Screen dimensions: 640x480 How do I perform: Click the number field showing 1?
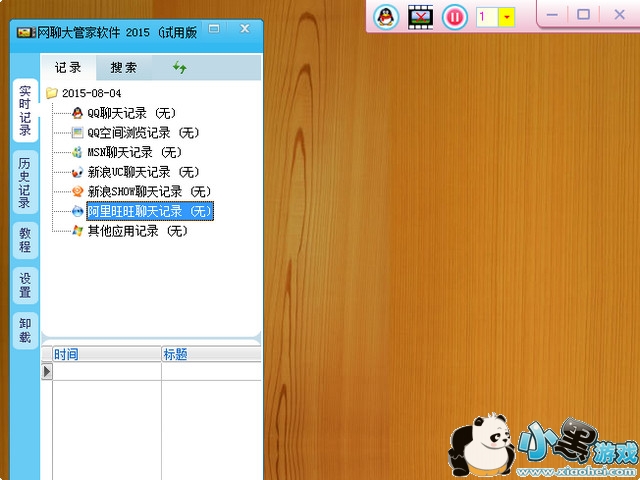pos(487,17)
